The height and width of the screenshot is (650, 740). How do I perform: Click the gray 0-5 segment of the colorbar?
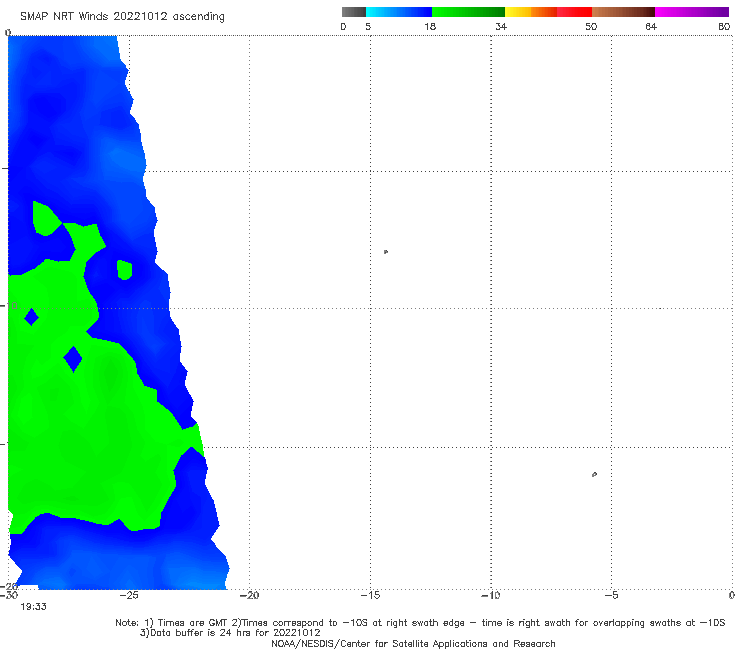[354, 12]
